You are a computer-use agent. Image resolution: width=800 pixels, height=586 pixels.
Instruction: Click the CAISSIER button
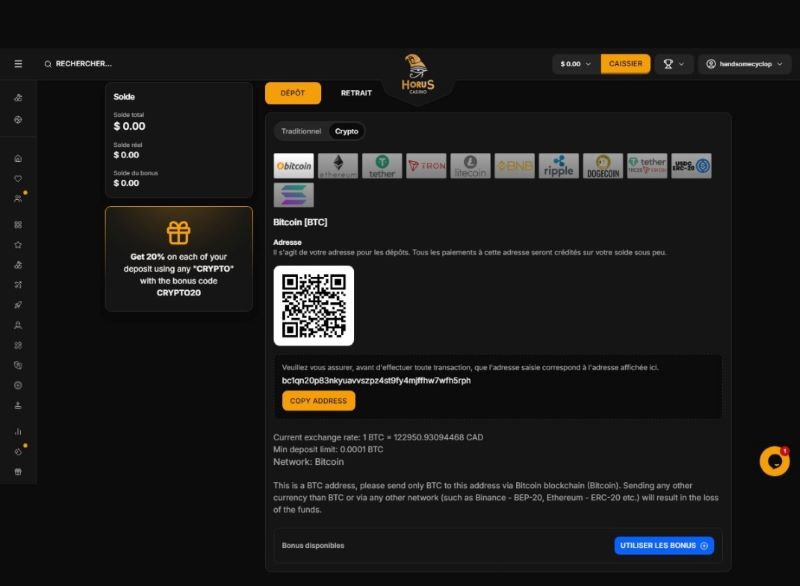(626, 64)
